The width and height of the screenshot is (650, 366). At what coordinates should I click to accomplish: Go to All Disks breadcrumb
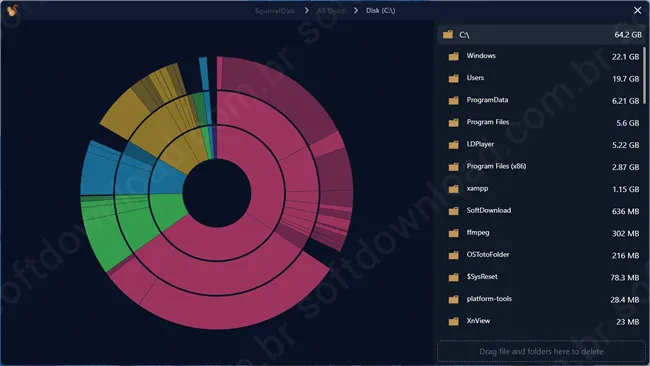(x=331, y=11)
